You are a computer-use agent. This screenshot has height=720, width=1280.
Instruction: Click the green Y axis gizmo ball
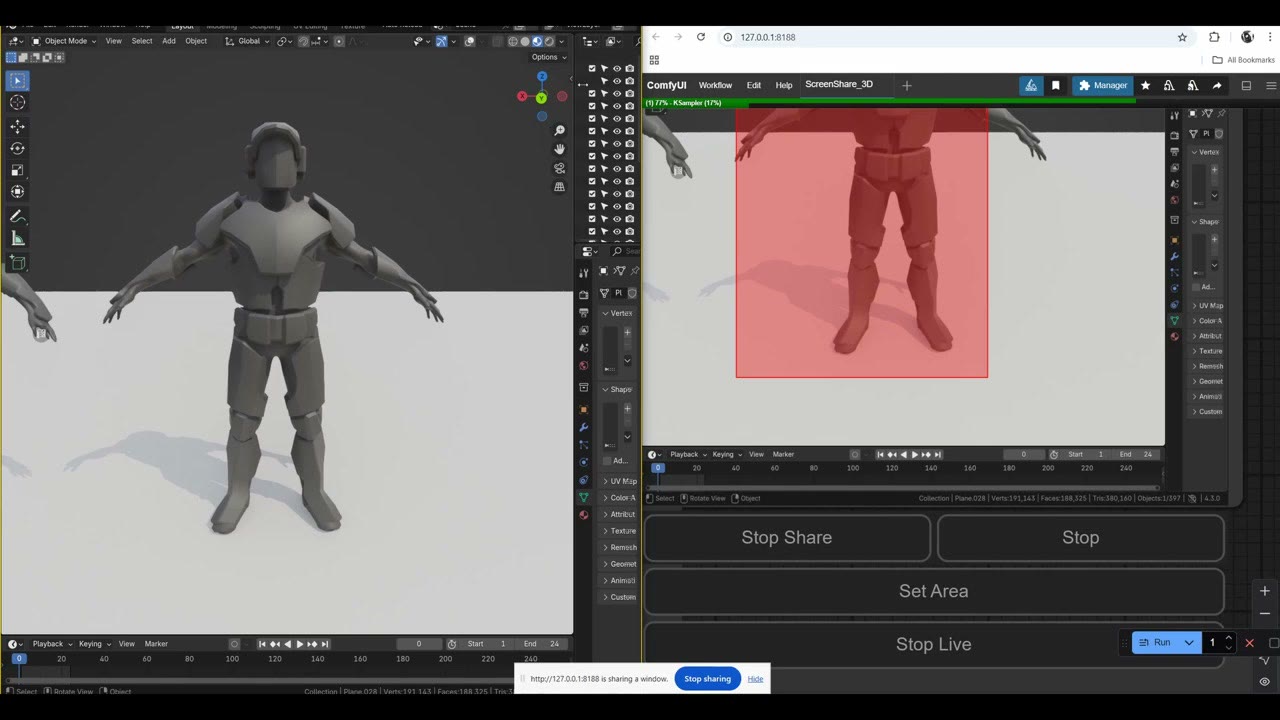541,98
